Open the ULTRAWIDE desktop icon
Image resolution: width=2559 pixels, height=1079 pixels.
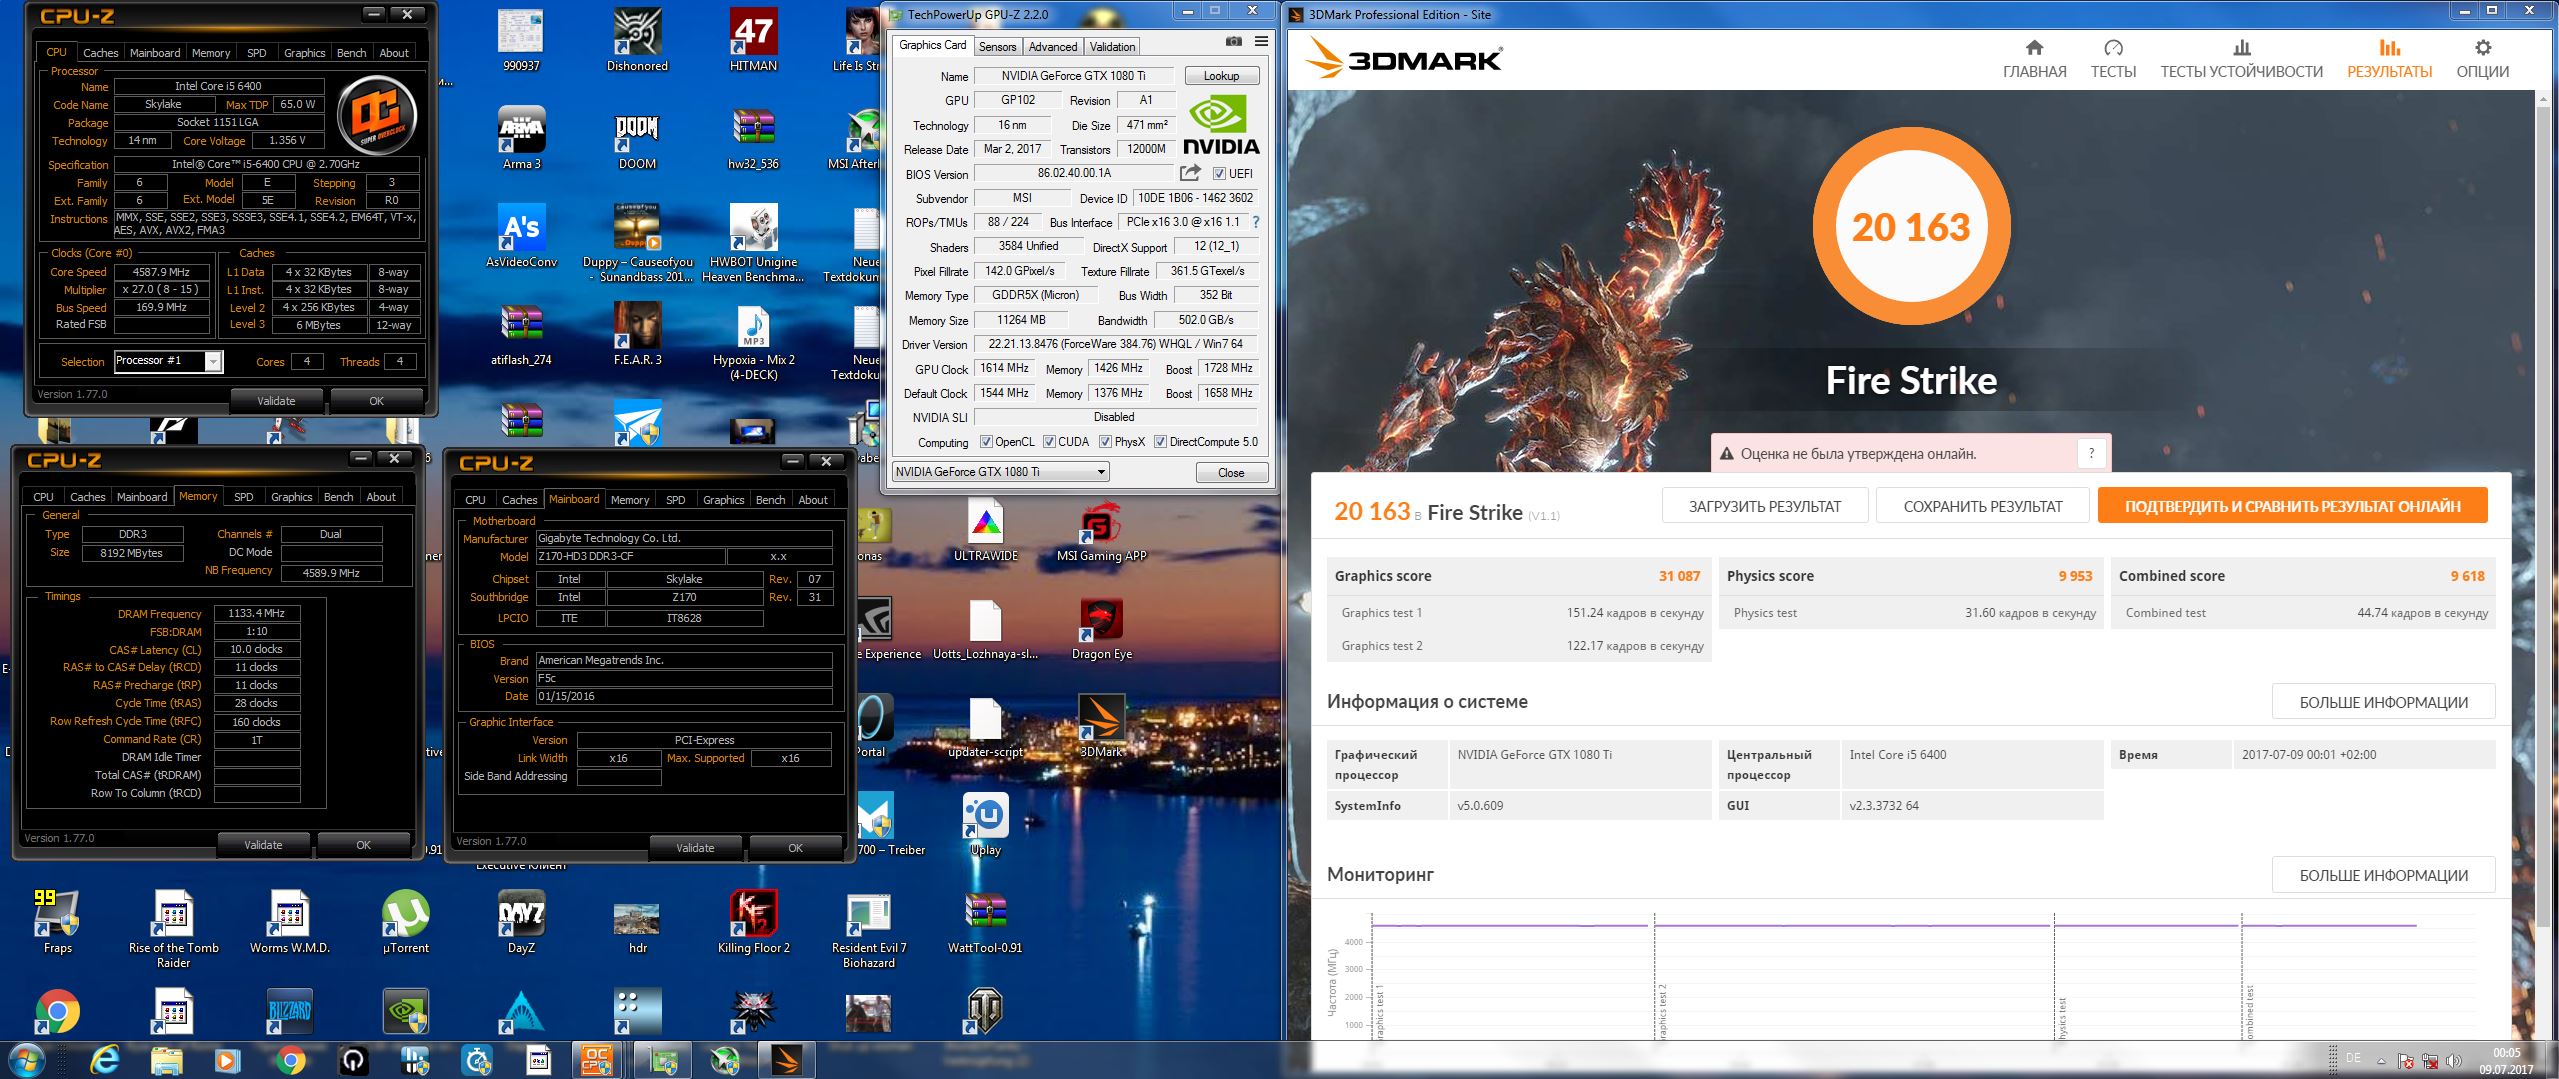pyautogui.click(x=985, y=530)
